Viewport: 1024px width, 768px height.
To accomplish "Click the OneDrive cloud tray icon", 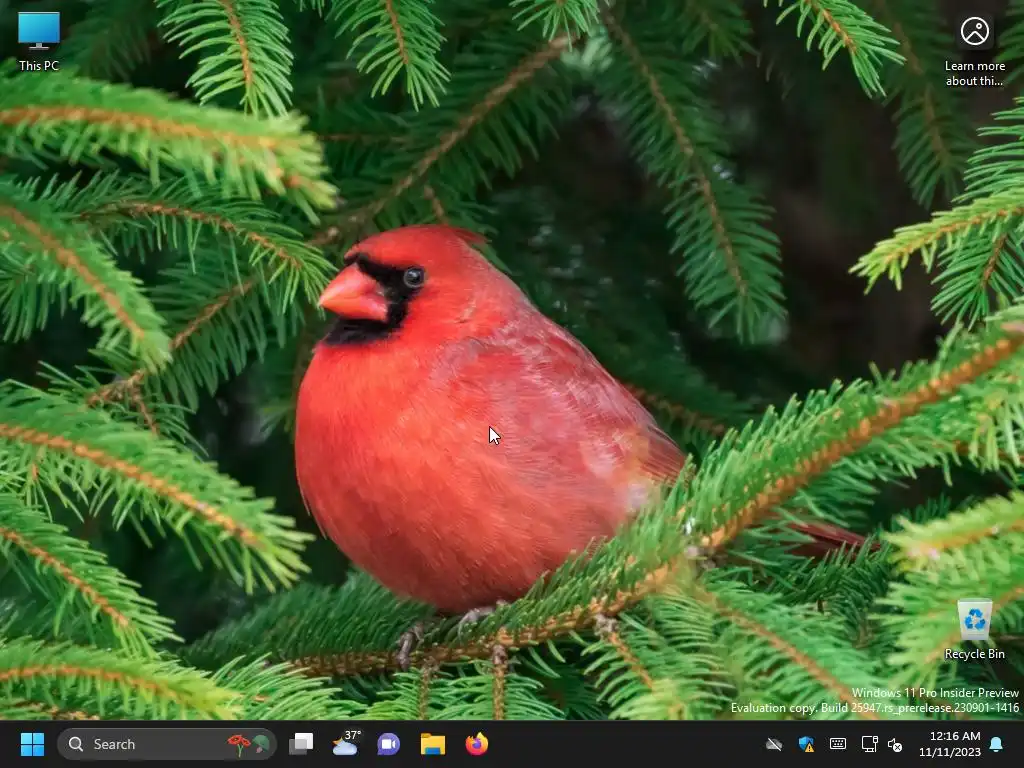I will point(774,744).
